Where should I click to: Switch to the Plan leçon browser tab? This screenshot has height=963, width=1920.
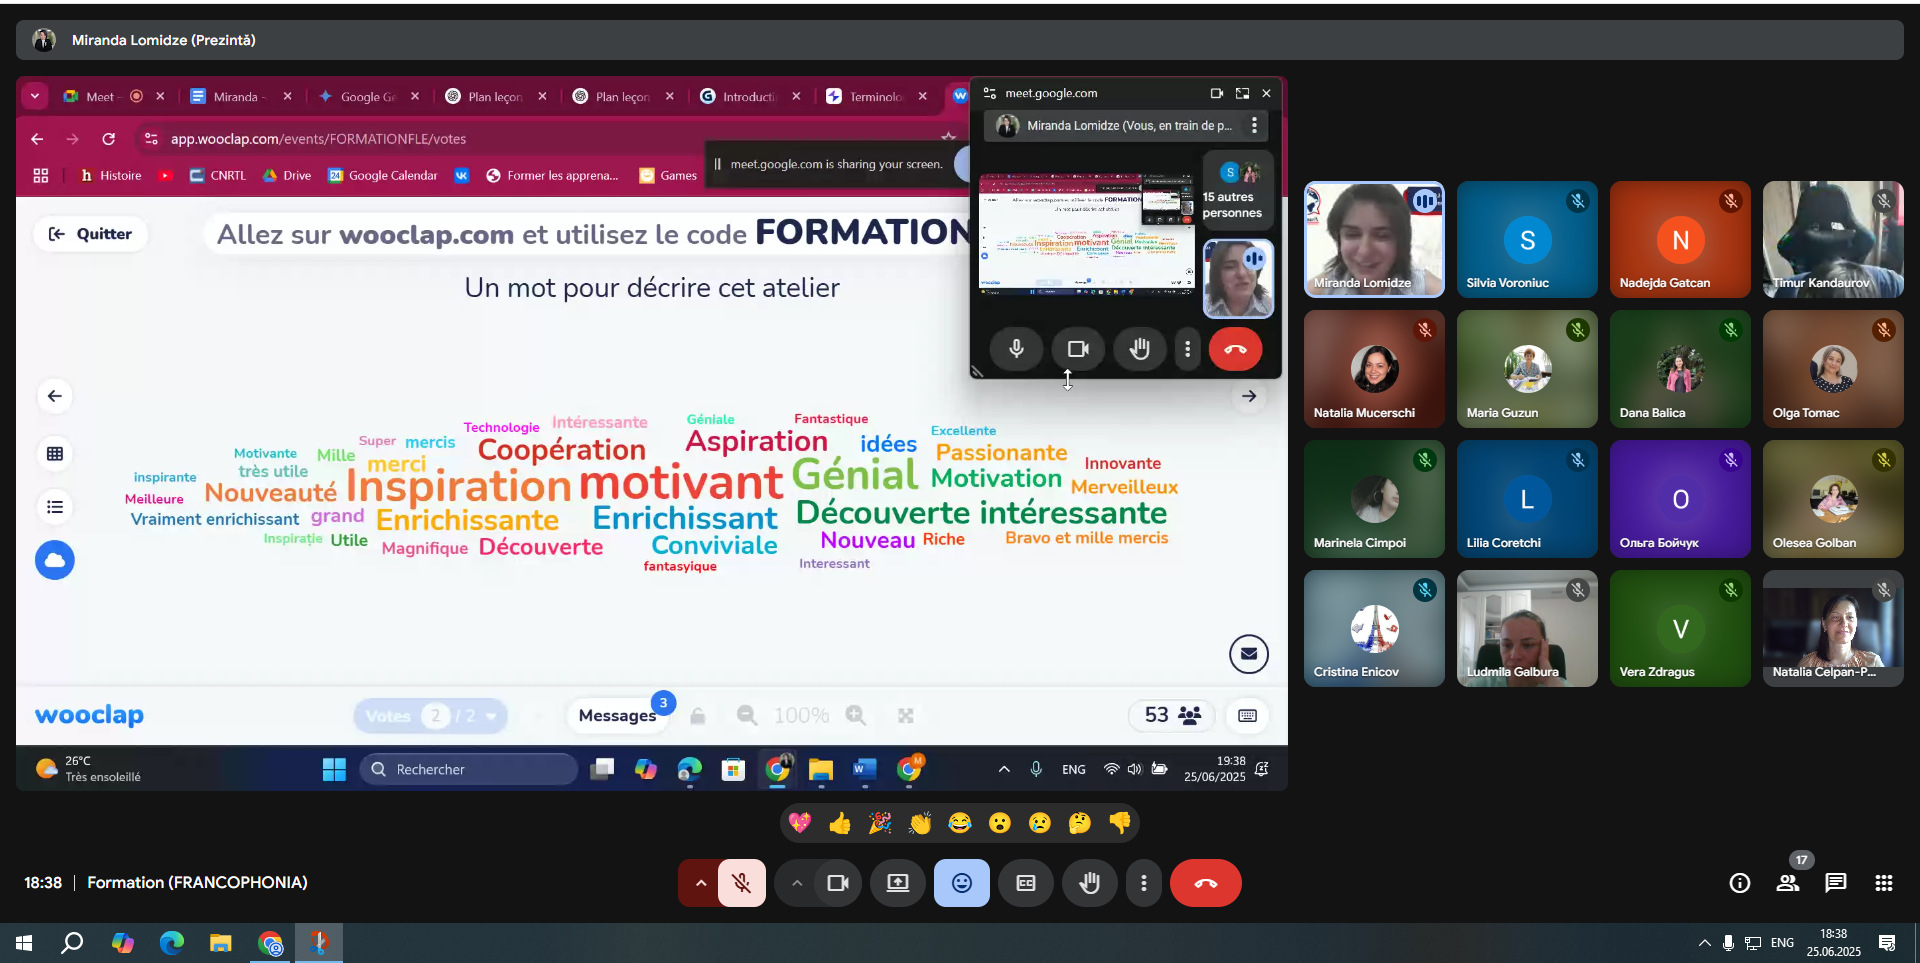pyautogui.click(x=495, y=97)
